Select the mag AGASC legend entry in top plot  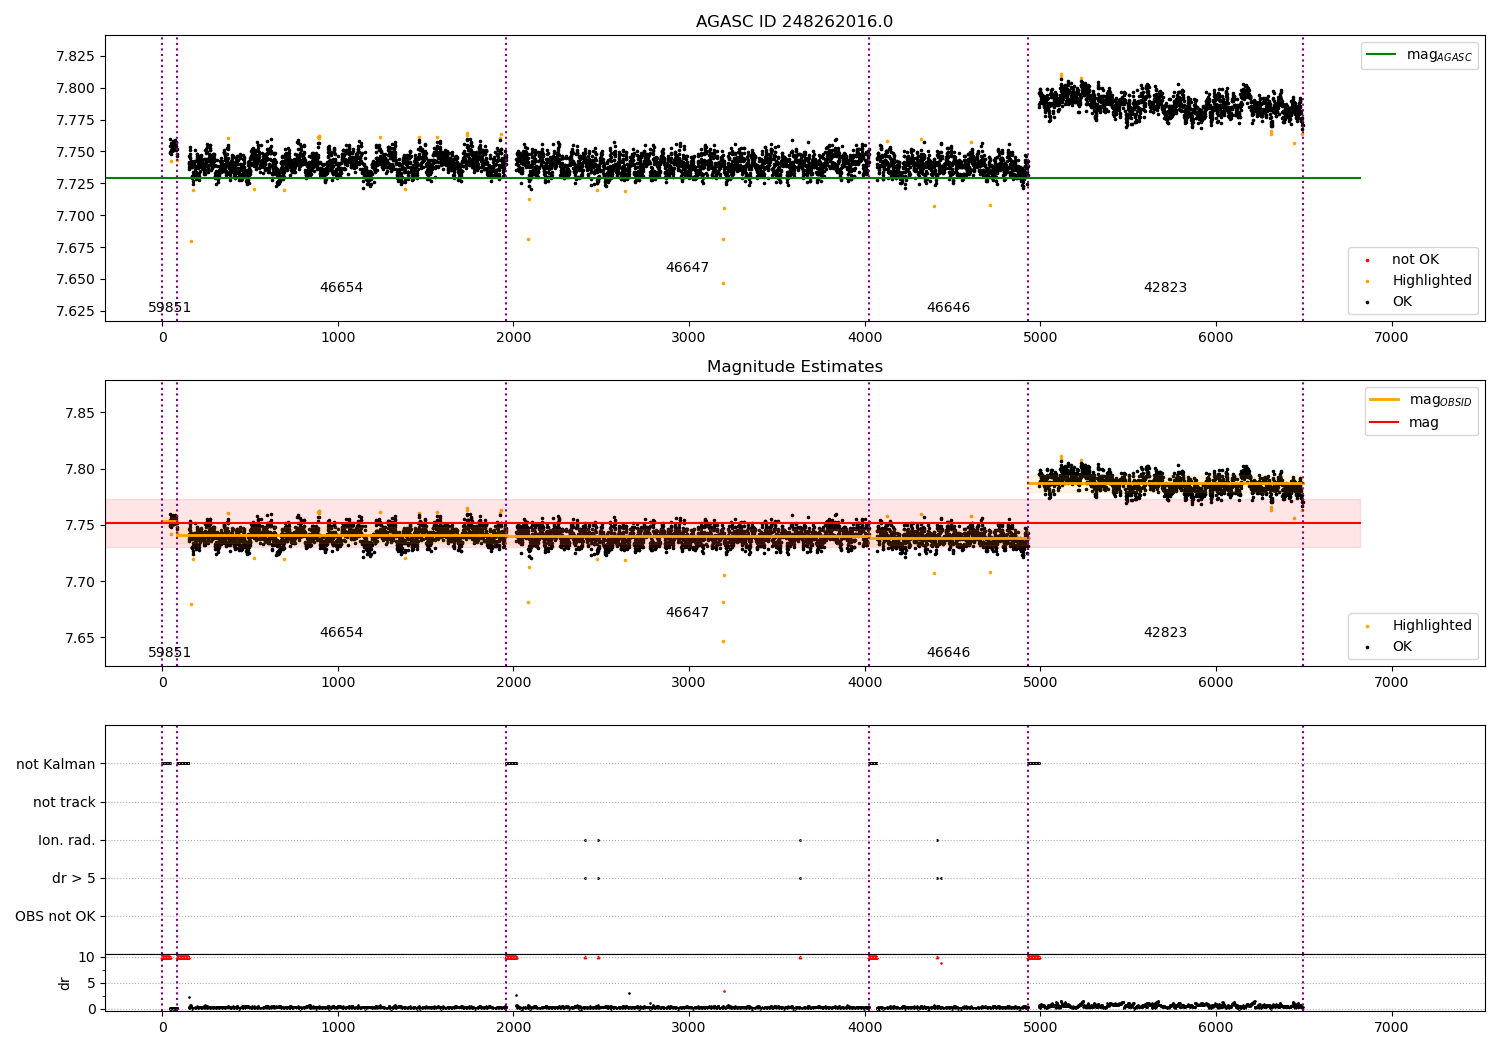click(x=1419, y=55)
